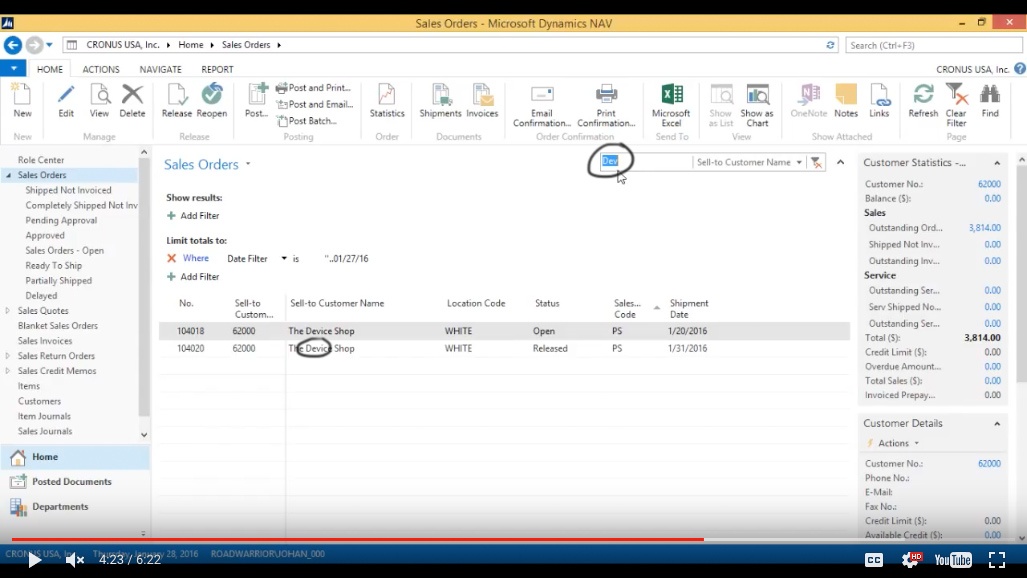Open Departments navigation button
This screenshot has width=1027, height=578.
pyautogui.click(x=75, y=507)
